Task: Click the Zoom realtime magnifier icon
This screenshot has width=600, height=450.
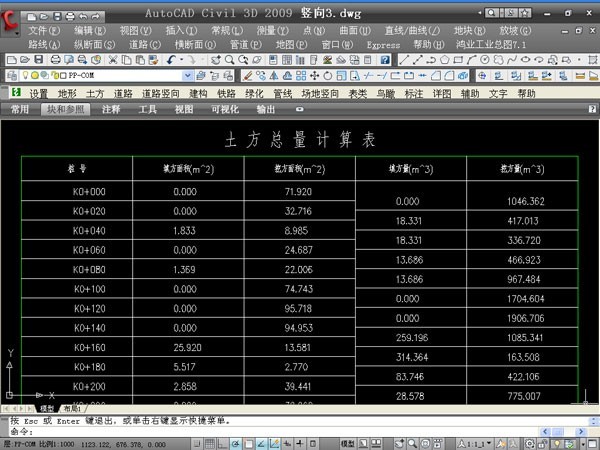Action: click(229, 60)
